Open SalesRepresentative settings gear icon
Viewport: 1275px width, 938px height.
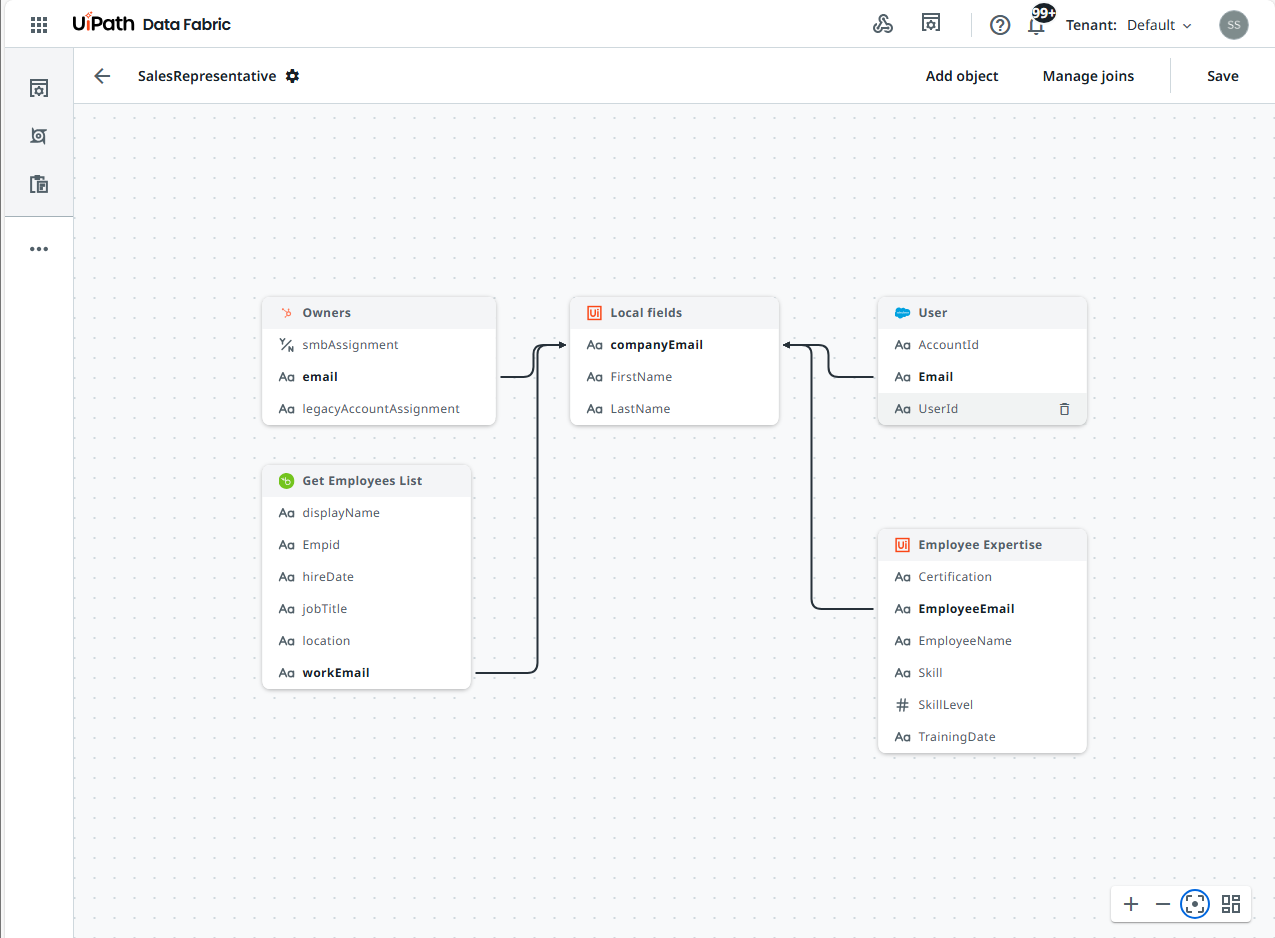[292, 76]
